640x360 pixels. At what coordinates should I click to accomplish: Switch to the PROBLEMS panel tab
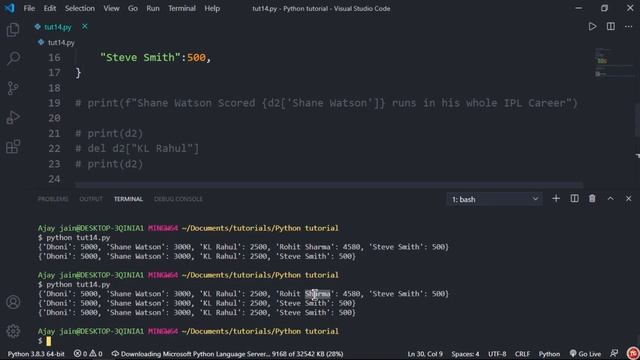(53, 199)
